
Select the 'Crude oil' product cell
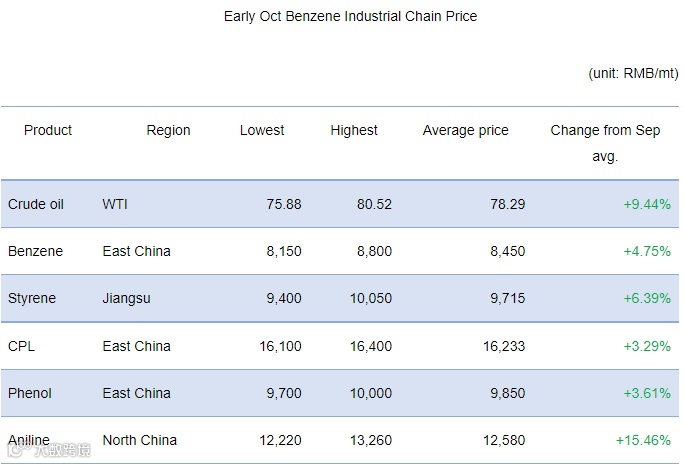(36, 204)
